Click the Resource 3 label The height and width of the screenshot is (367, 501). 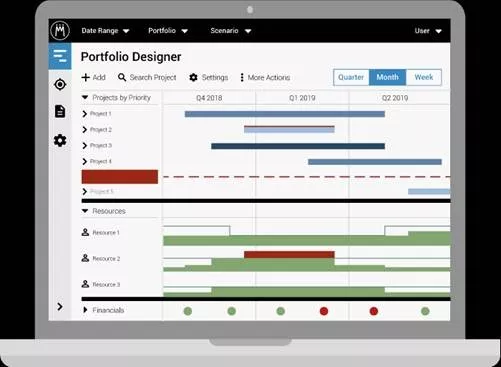coord(106,284)
